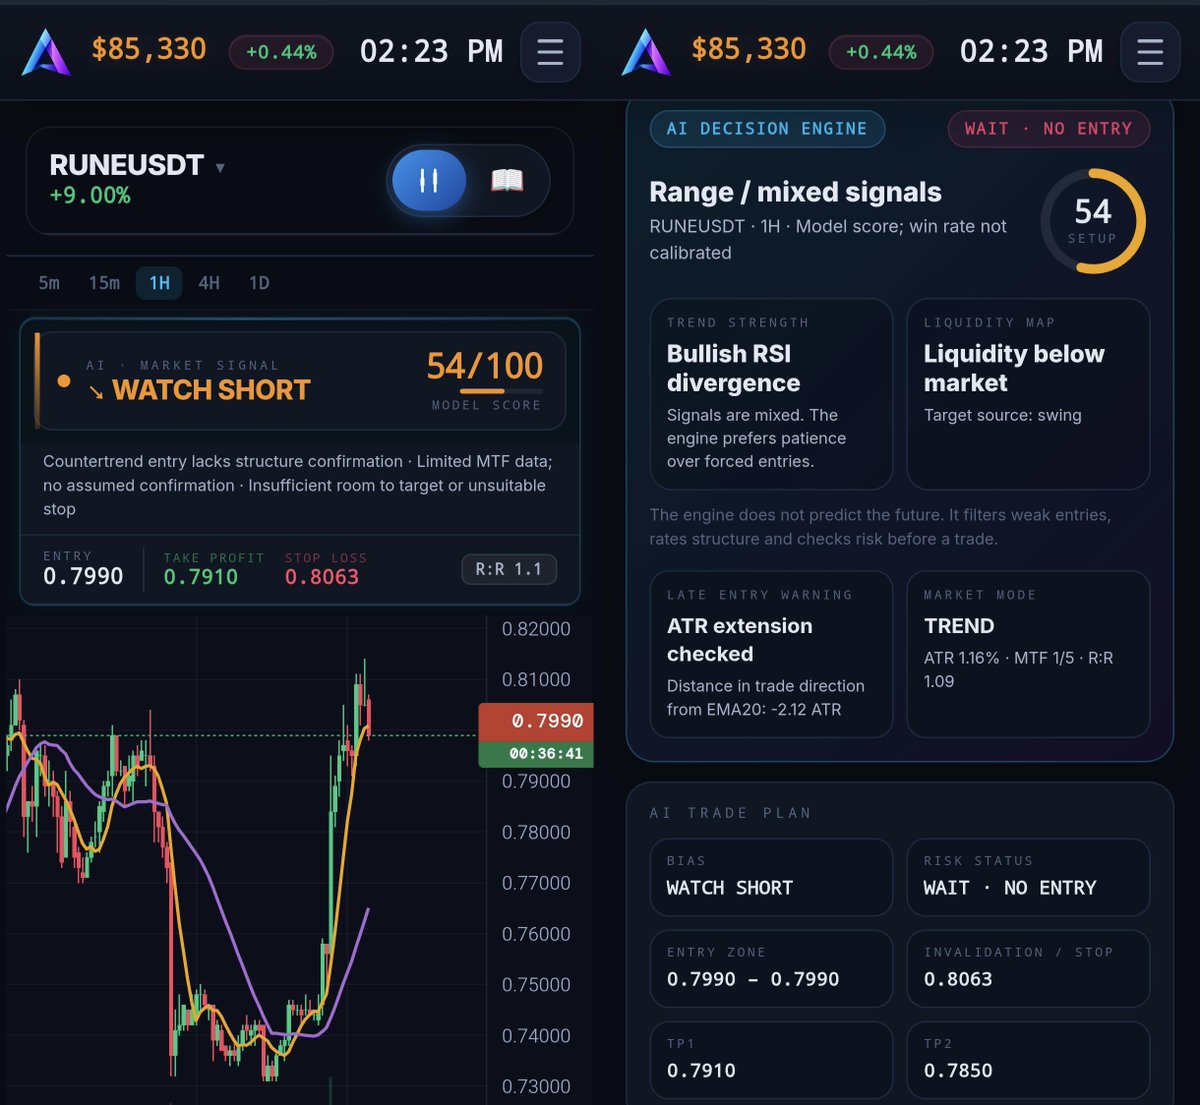Select the 1H timeframe tab

click(159, 283)
